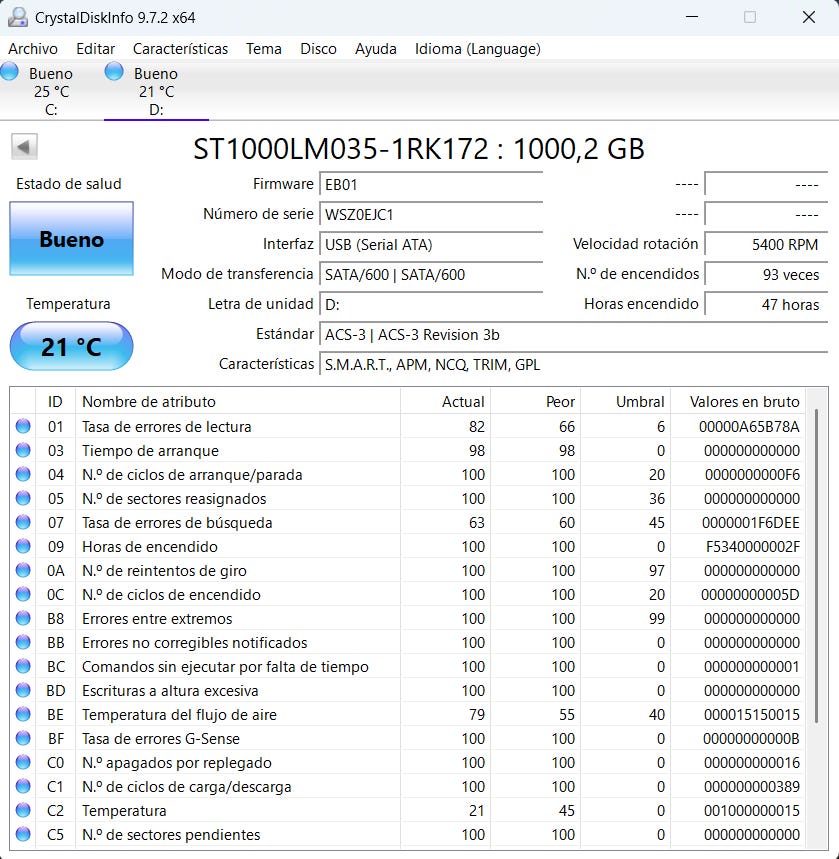Open the Idioma (Language) menu
This screenshot has width=839, height=859.
[x=477, y=48]
